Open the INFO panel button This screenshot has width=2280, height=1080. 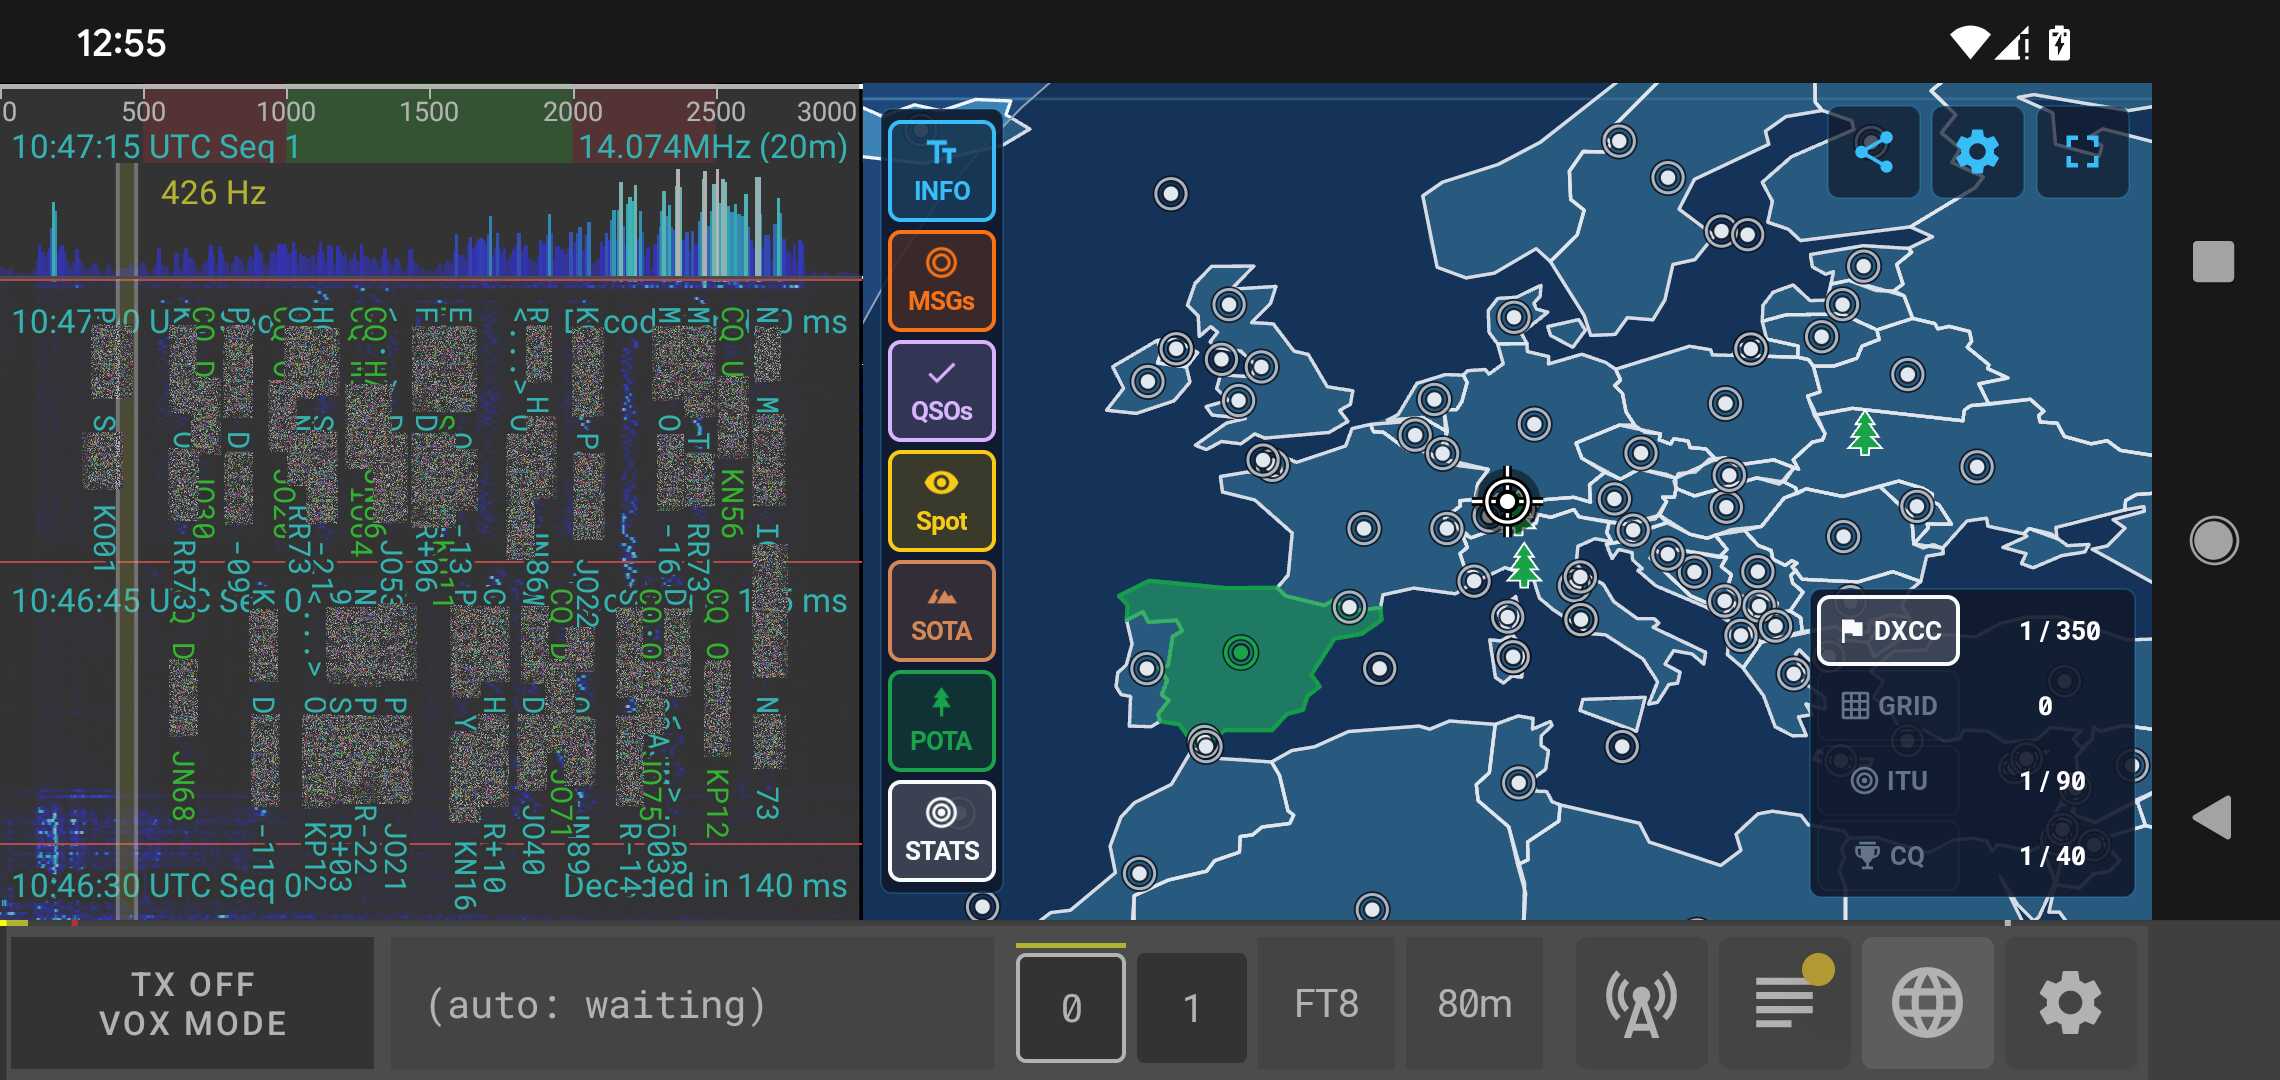tap(941, 171)
